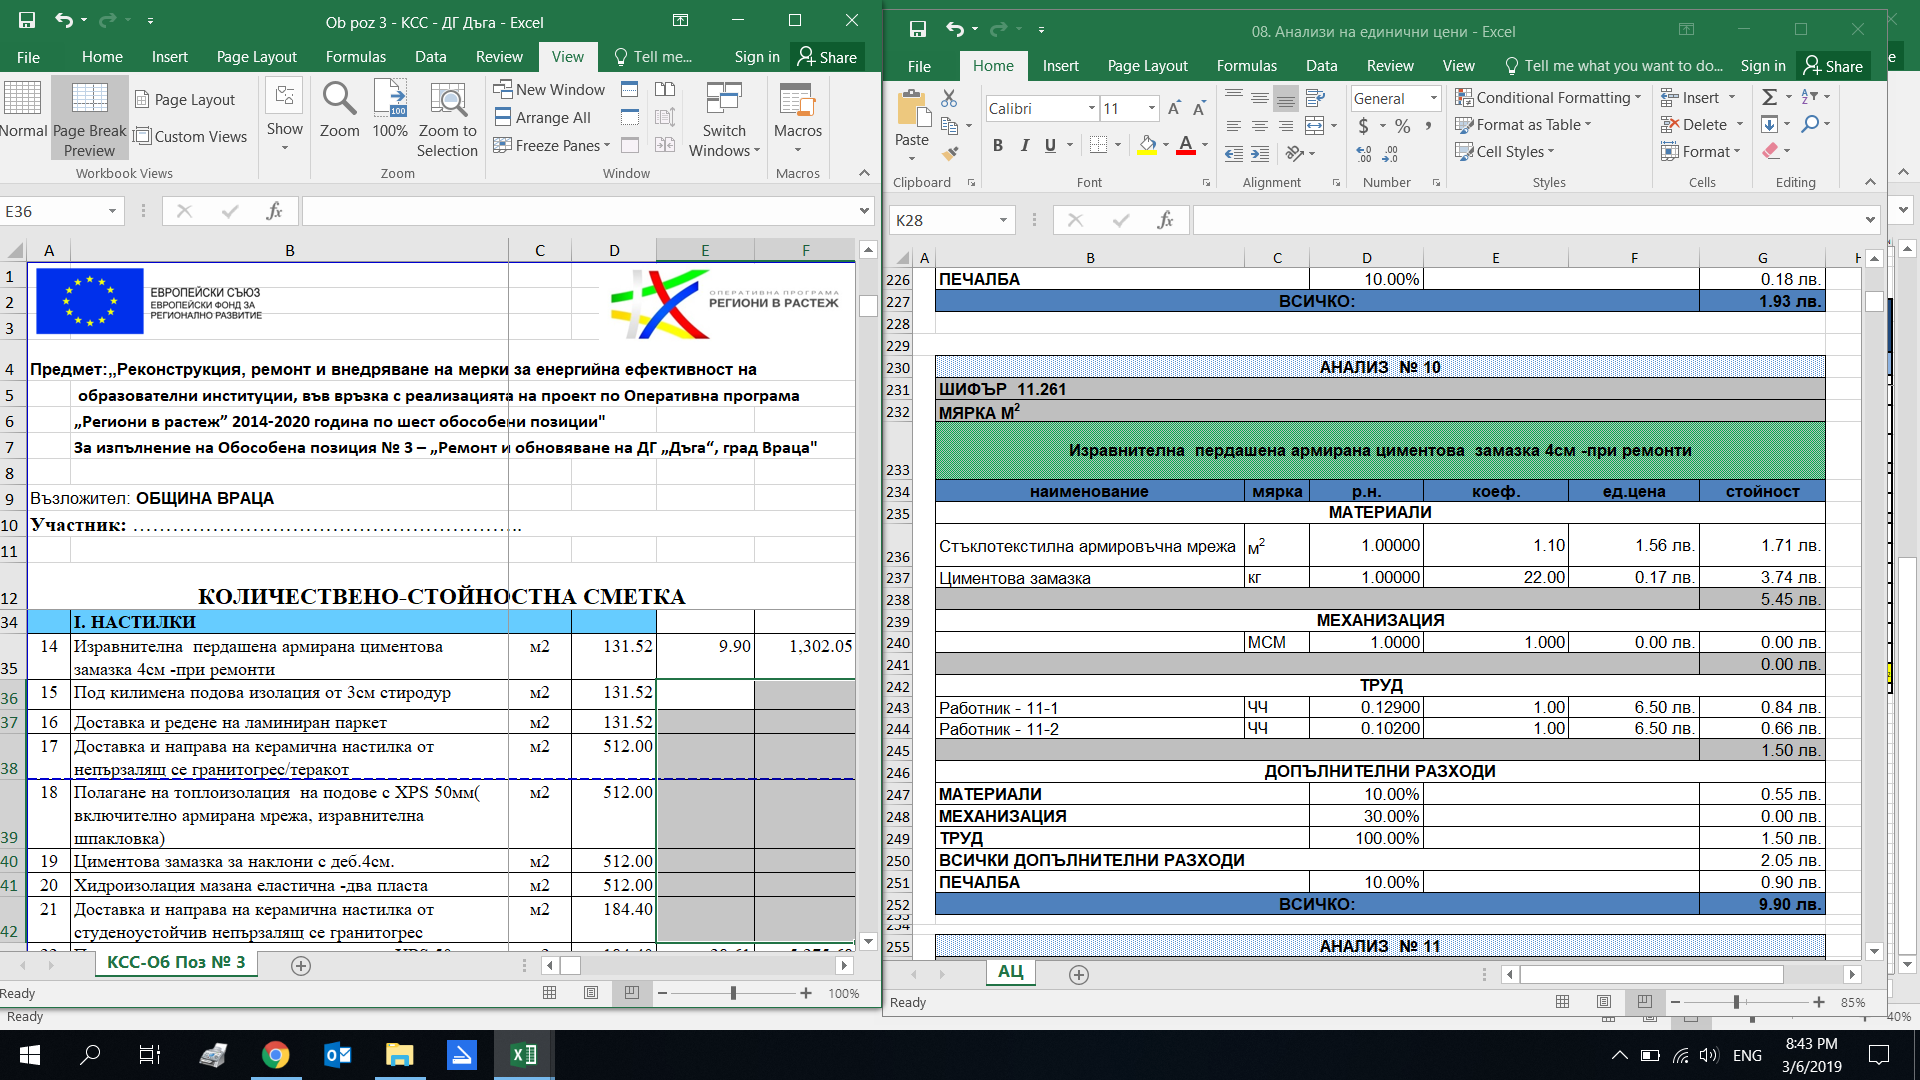Click the Fill Color paint bucket
The width and height of the screenshot is (1920, 1080).
[1147, 145]
